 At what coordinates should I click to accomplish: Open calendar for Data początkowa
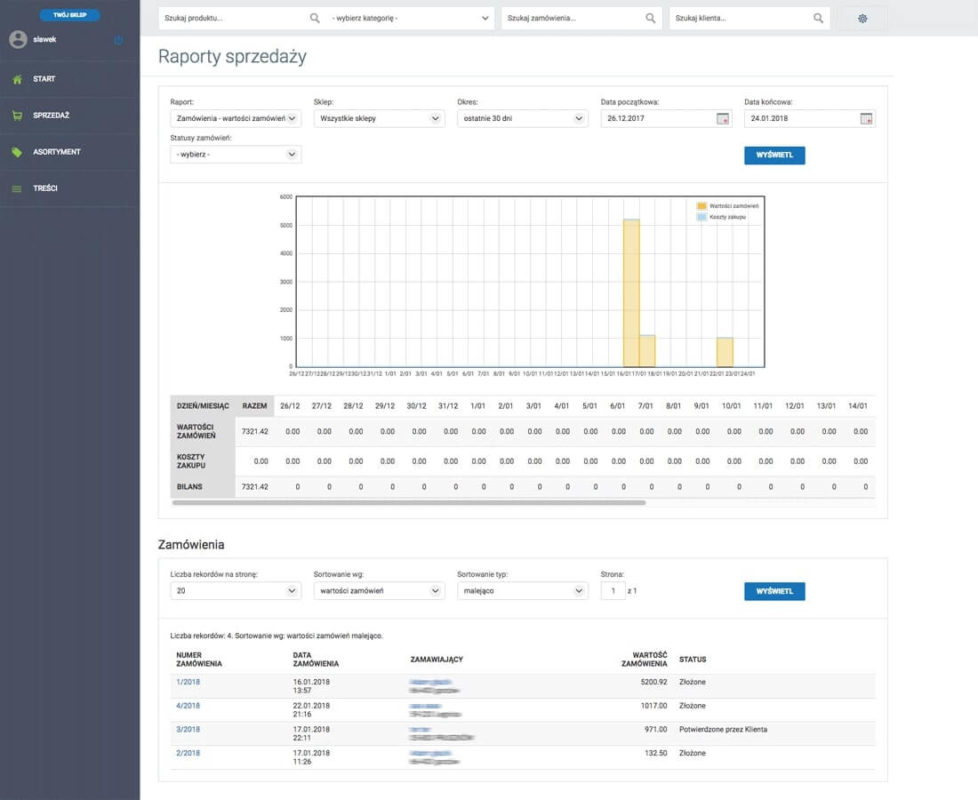[722, 118]
